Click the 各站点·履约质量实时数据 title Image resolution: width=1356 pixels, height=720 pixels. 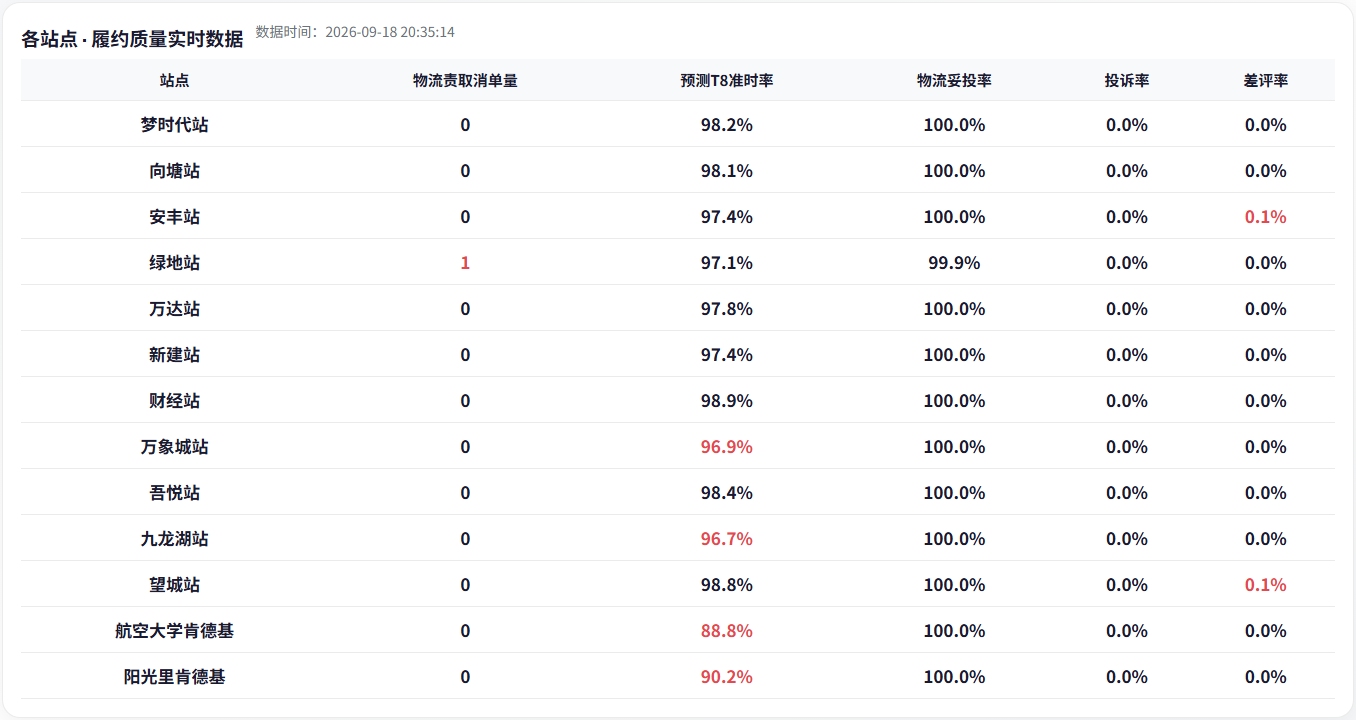(x=132, y=39)
